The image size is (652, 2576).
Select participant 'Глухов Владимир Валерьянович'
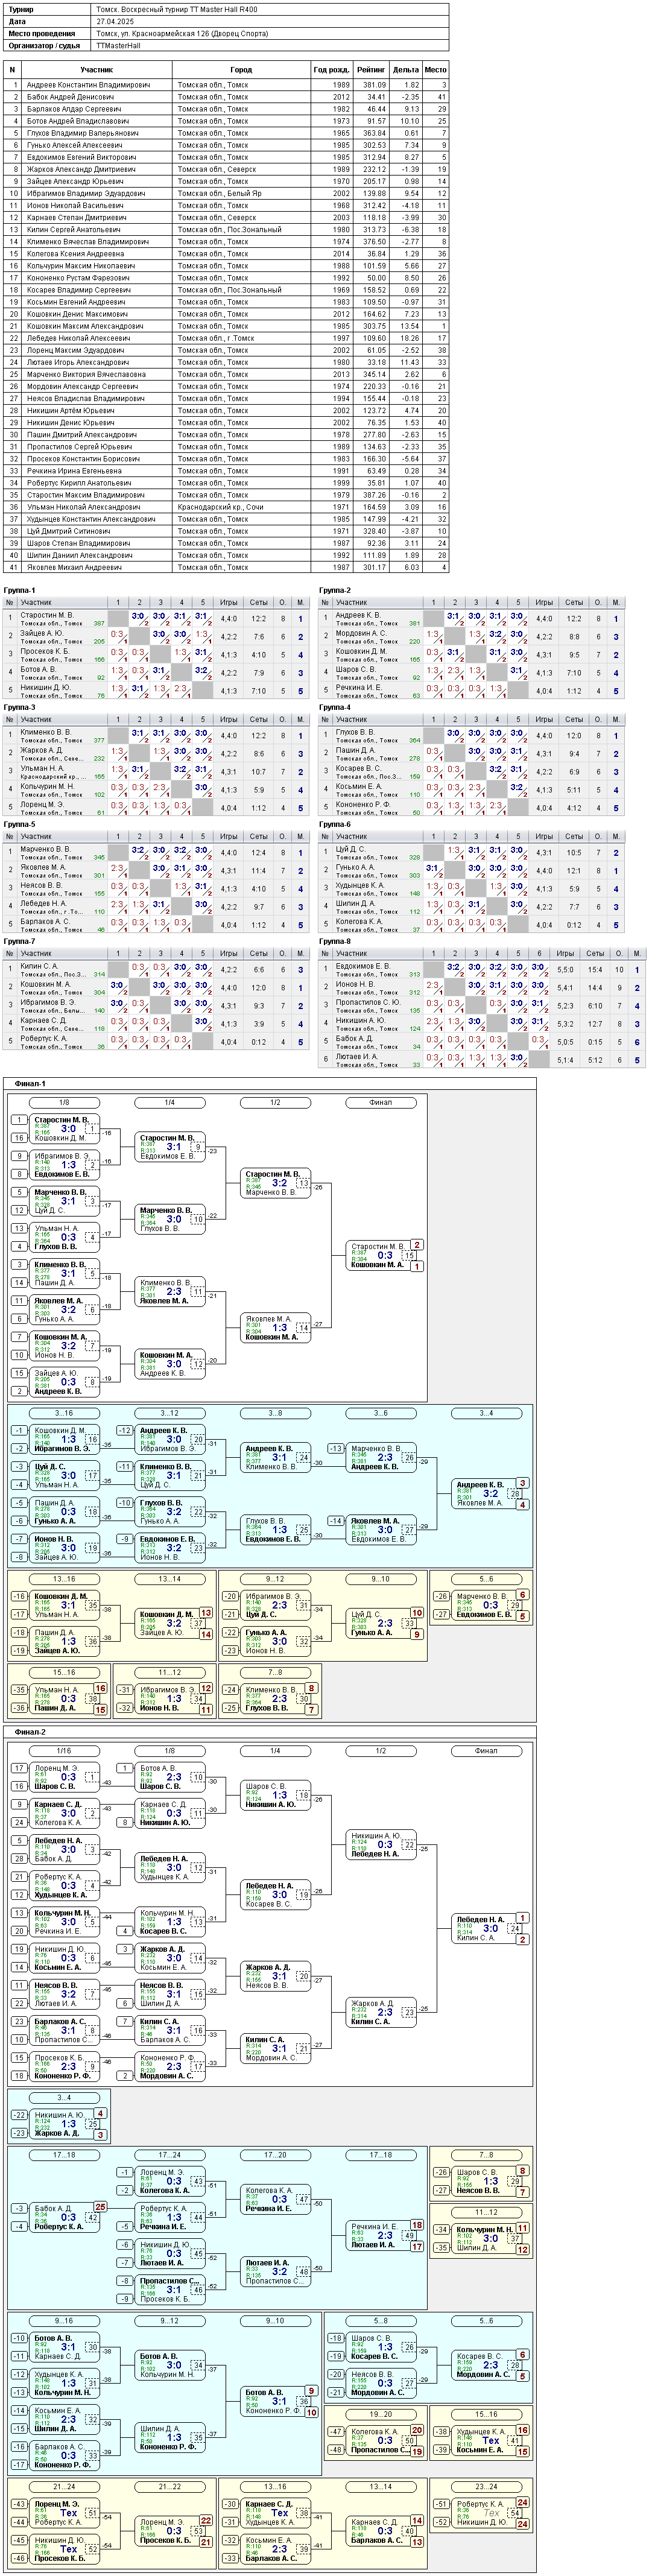pos(82,133)
